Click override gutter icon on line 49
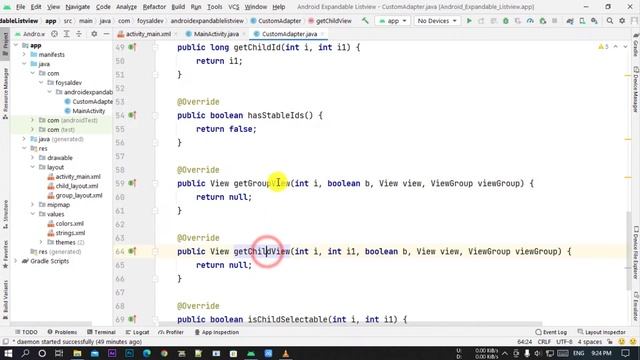Screen dimensions: 640x360 [132, 47]
